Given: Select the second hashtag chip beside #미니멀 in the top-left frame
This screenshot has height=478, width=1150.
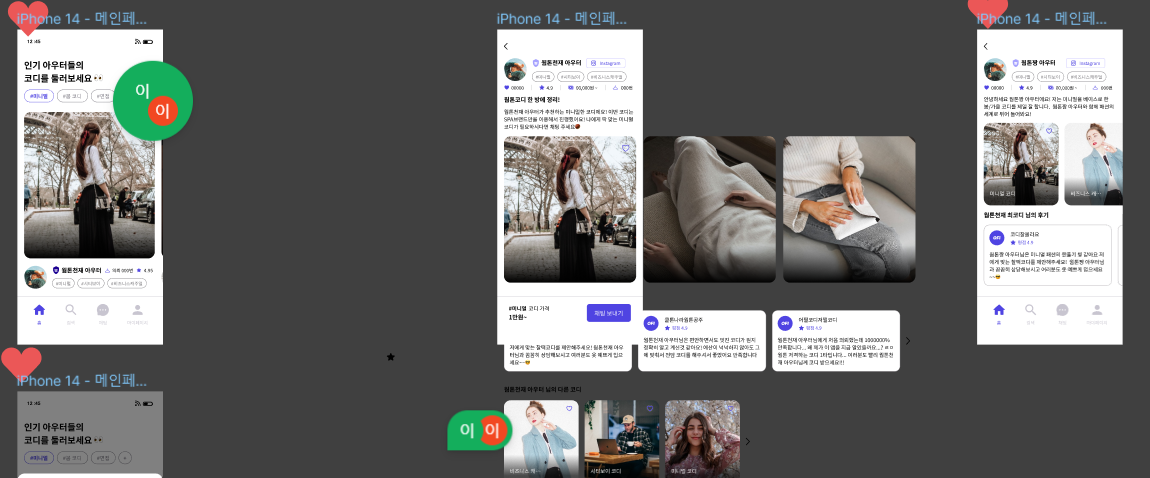Looking at the screenshot, I should [x=73, y=96].
